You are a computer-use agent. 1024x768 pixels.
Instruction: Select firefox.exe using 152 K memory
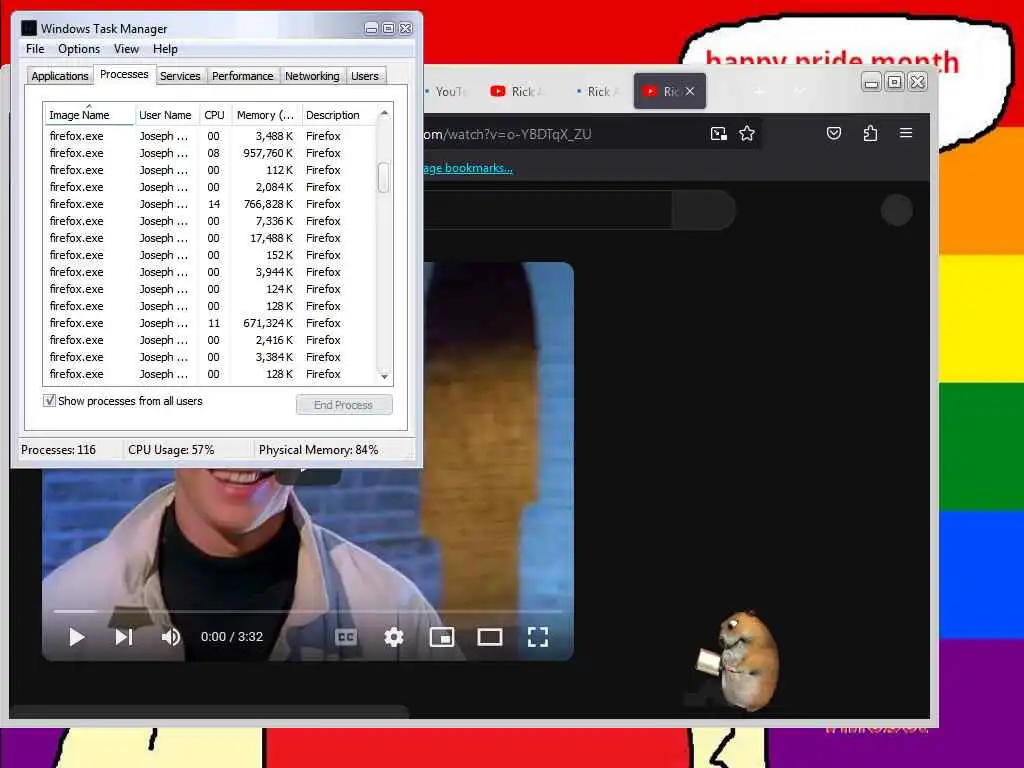pyautogui.click(x=210, y=255)
